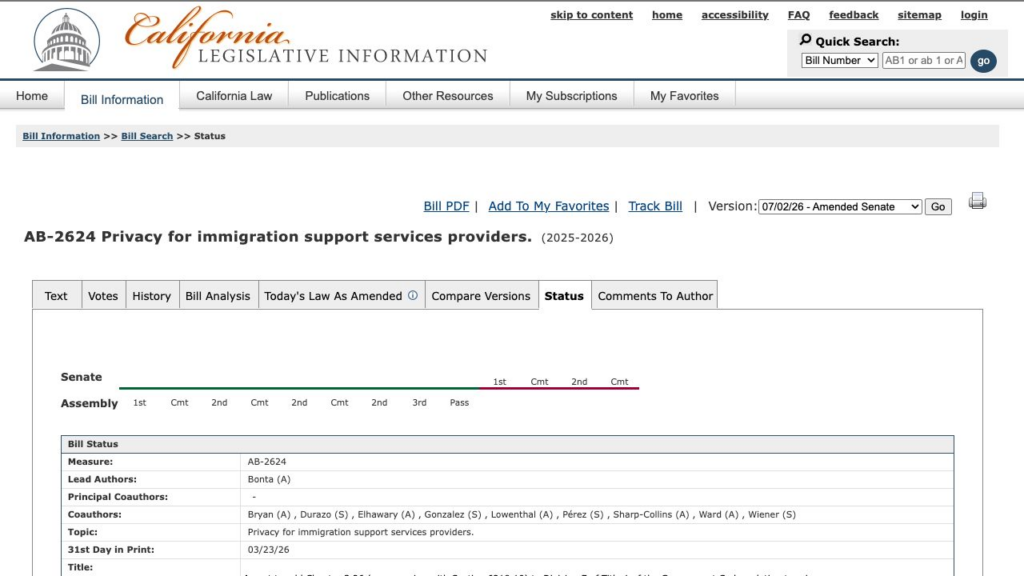Click the Bill Search breadcrumb link

(147, 136)
